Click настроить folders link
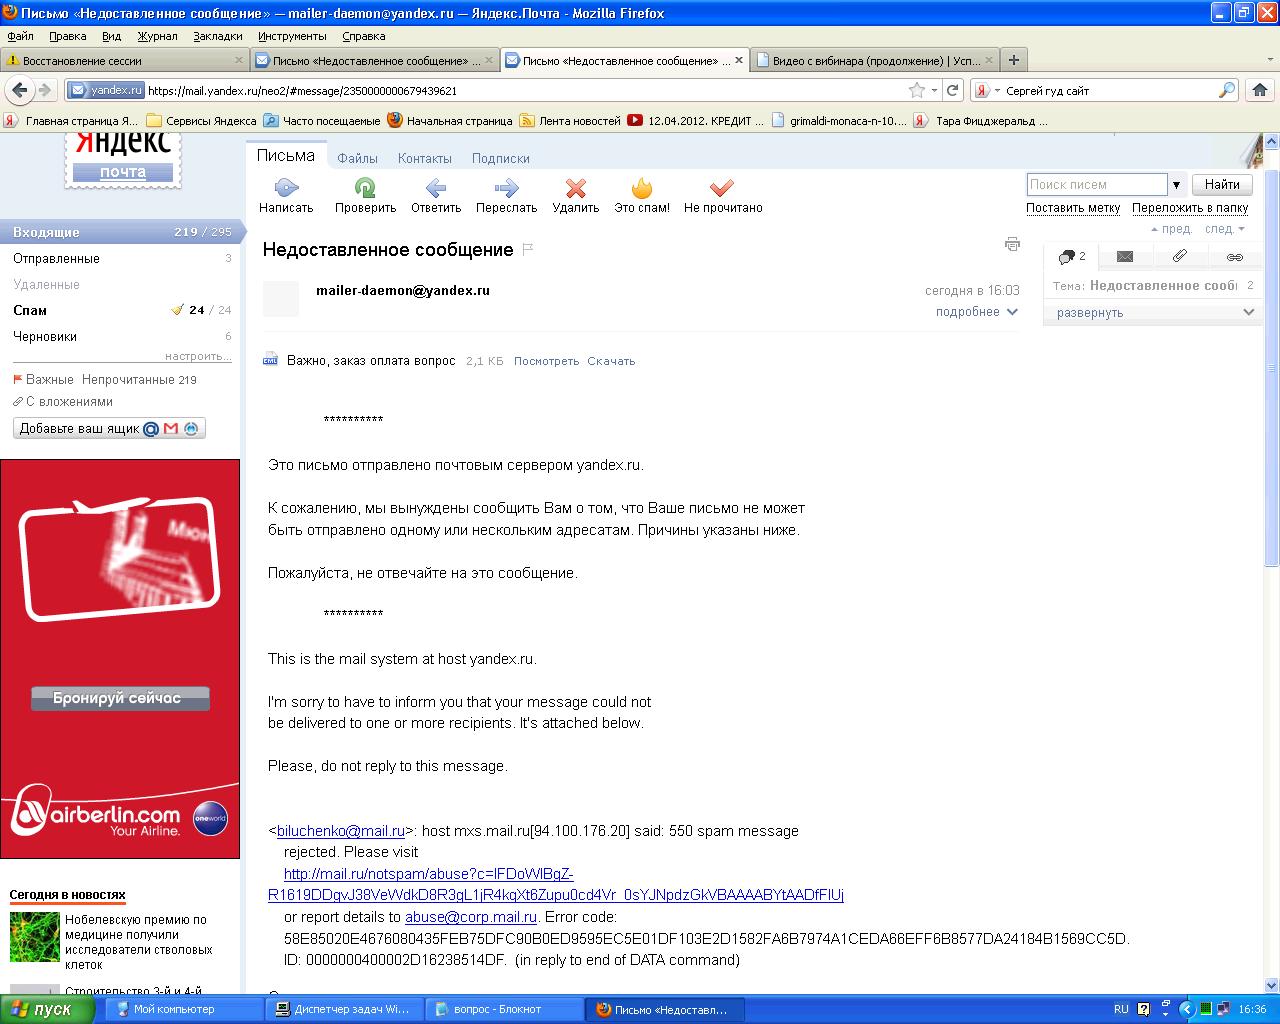Viewport: 1280px width, 1024px height. (198, 356)
